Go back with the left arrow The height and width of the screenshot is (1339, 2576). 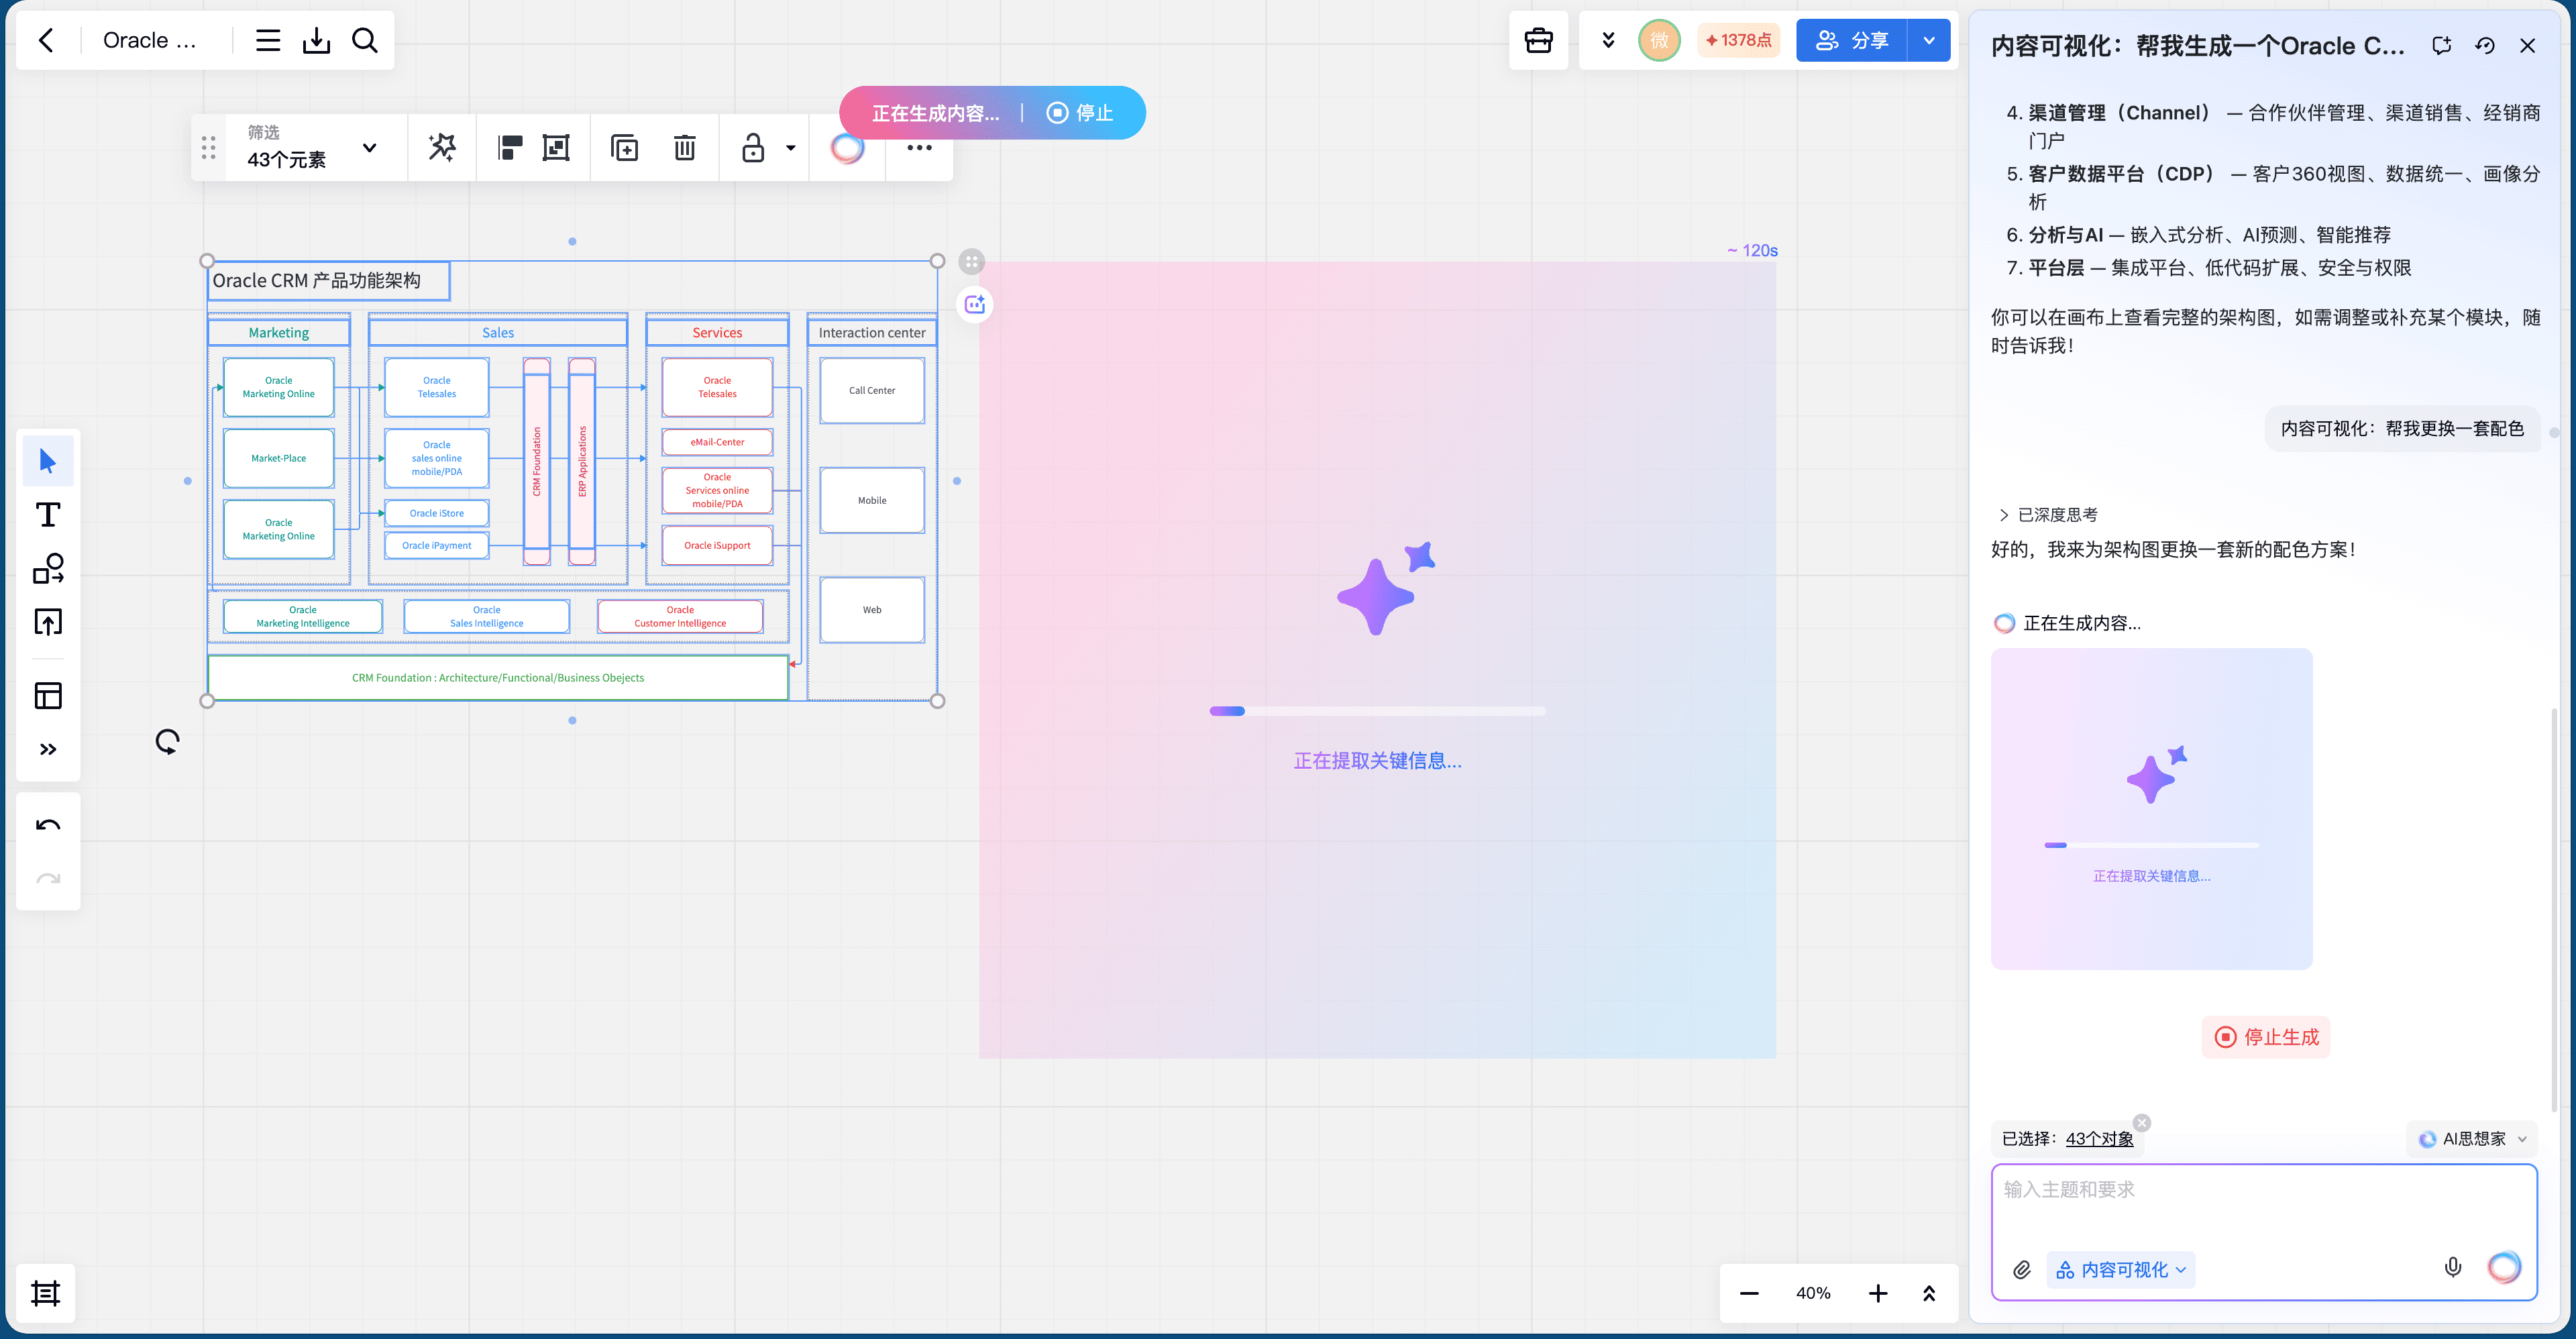[46, 40]
